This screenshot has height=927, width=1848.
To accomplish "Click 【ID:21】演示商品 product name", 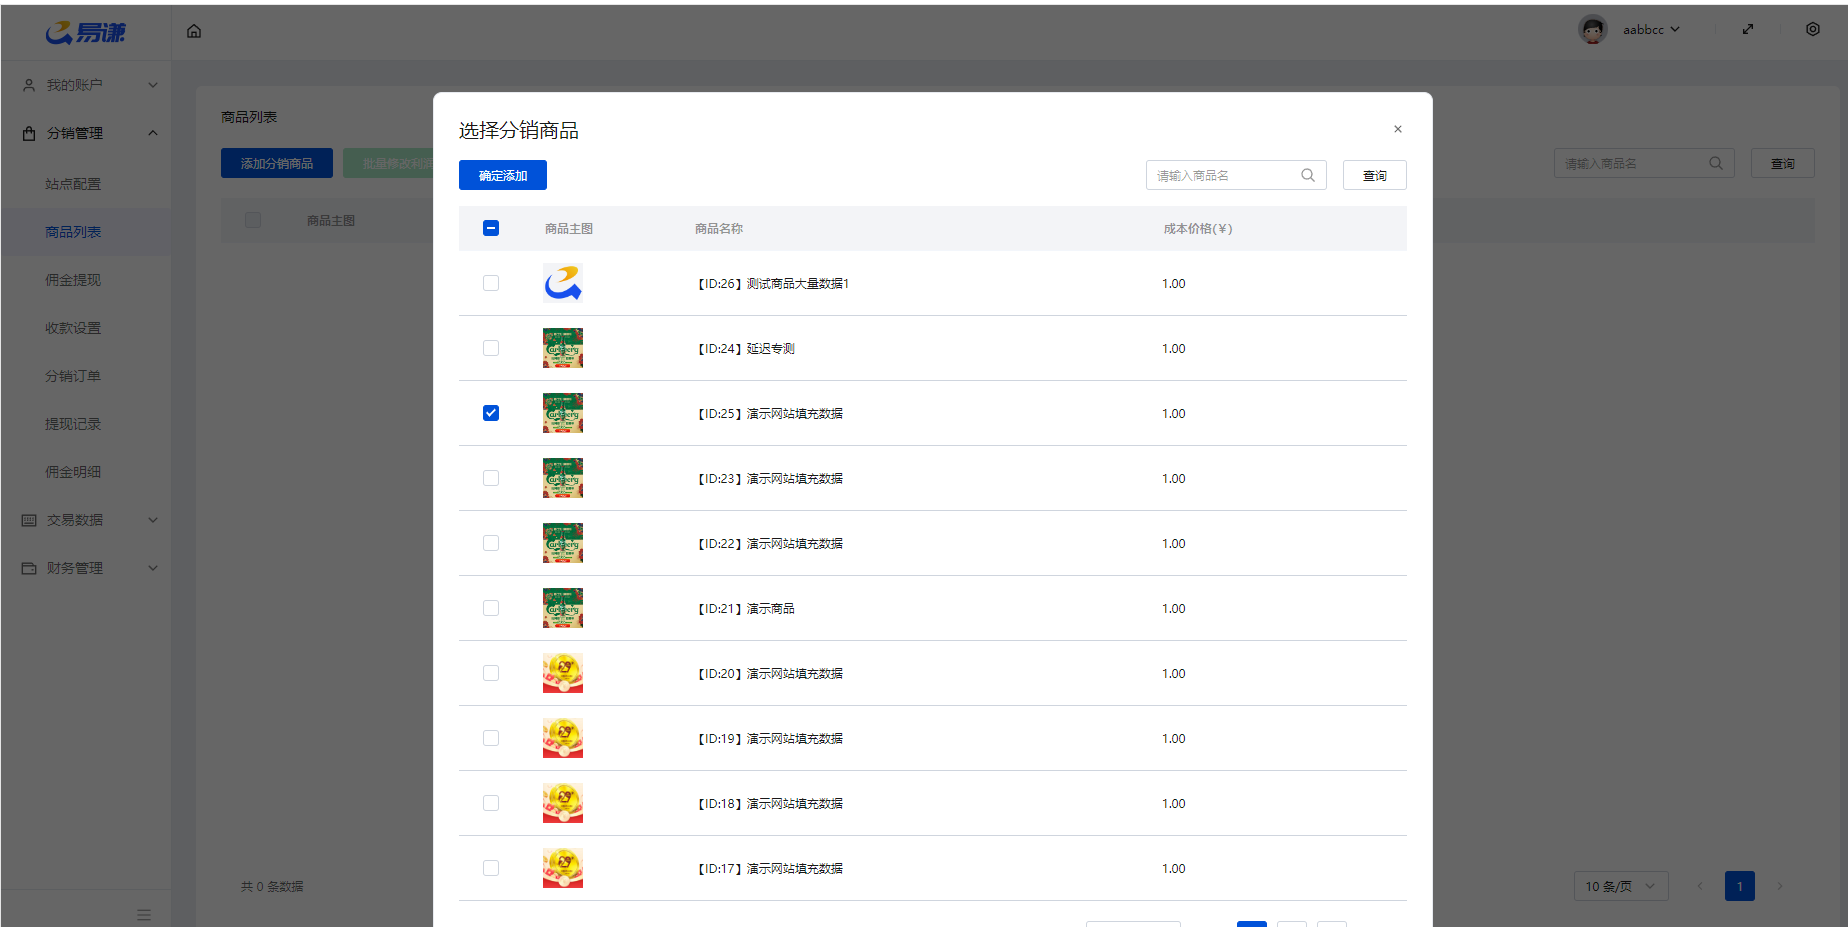I will click(745, 609).
